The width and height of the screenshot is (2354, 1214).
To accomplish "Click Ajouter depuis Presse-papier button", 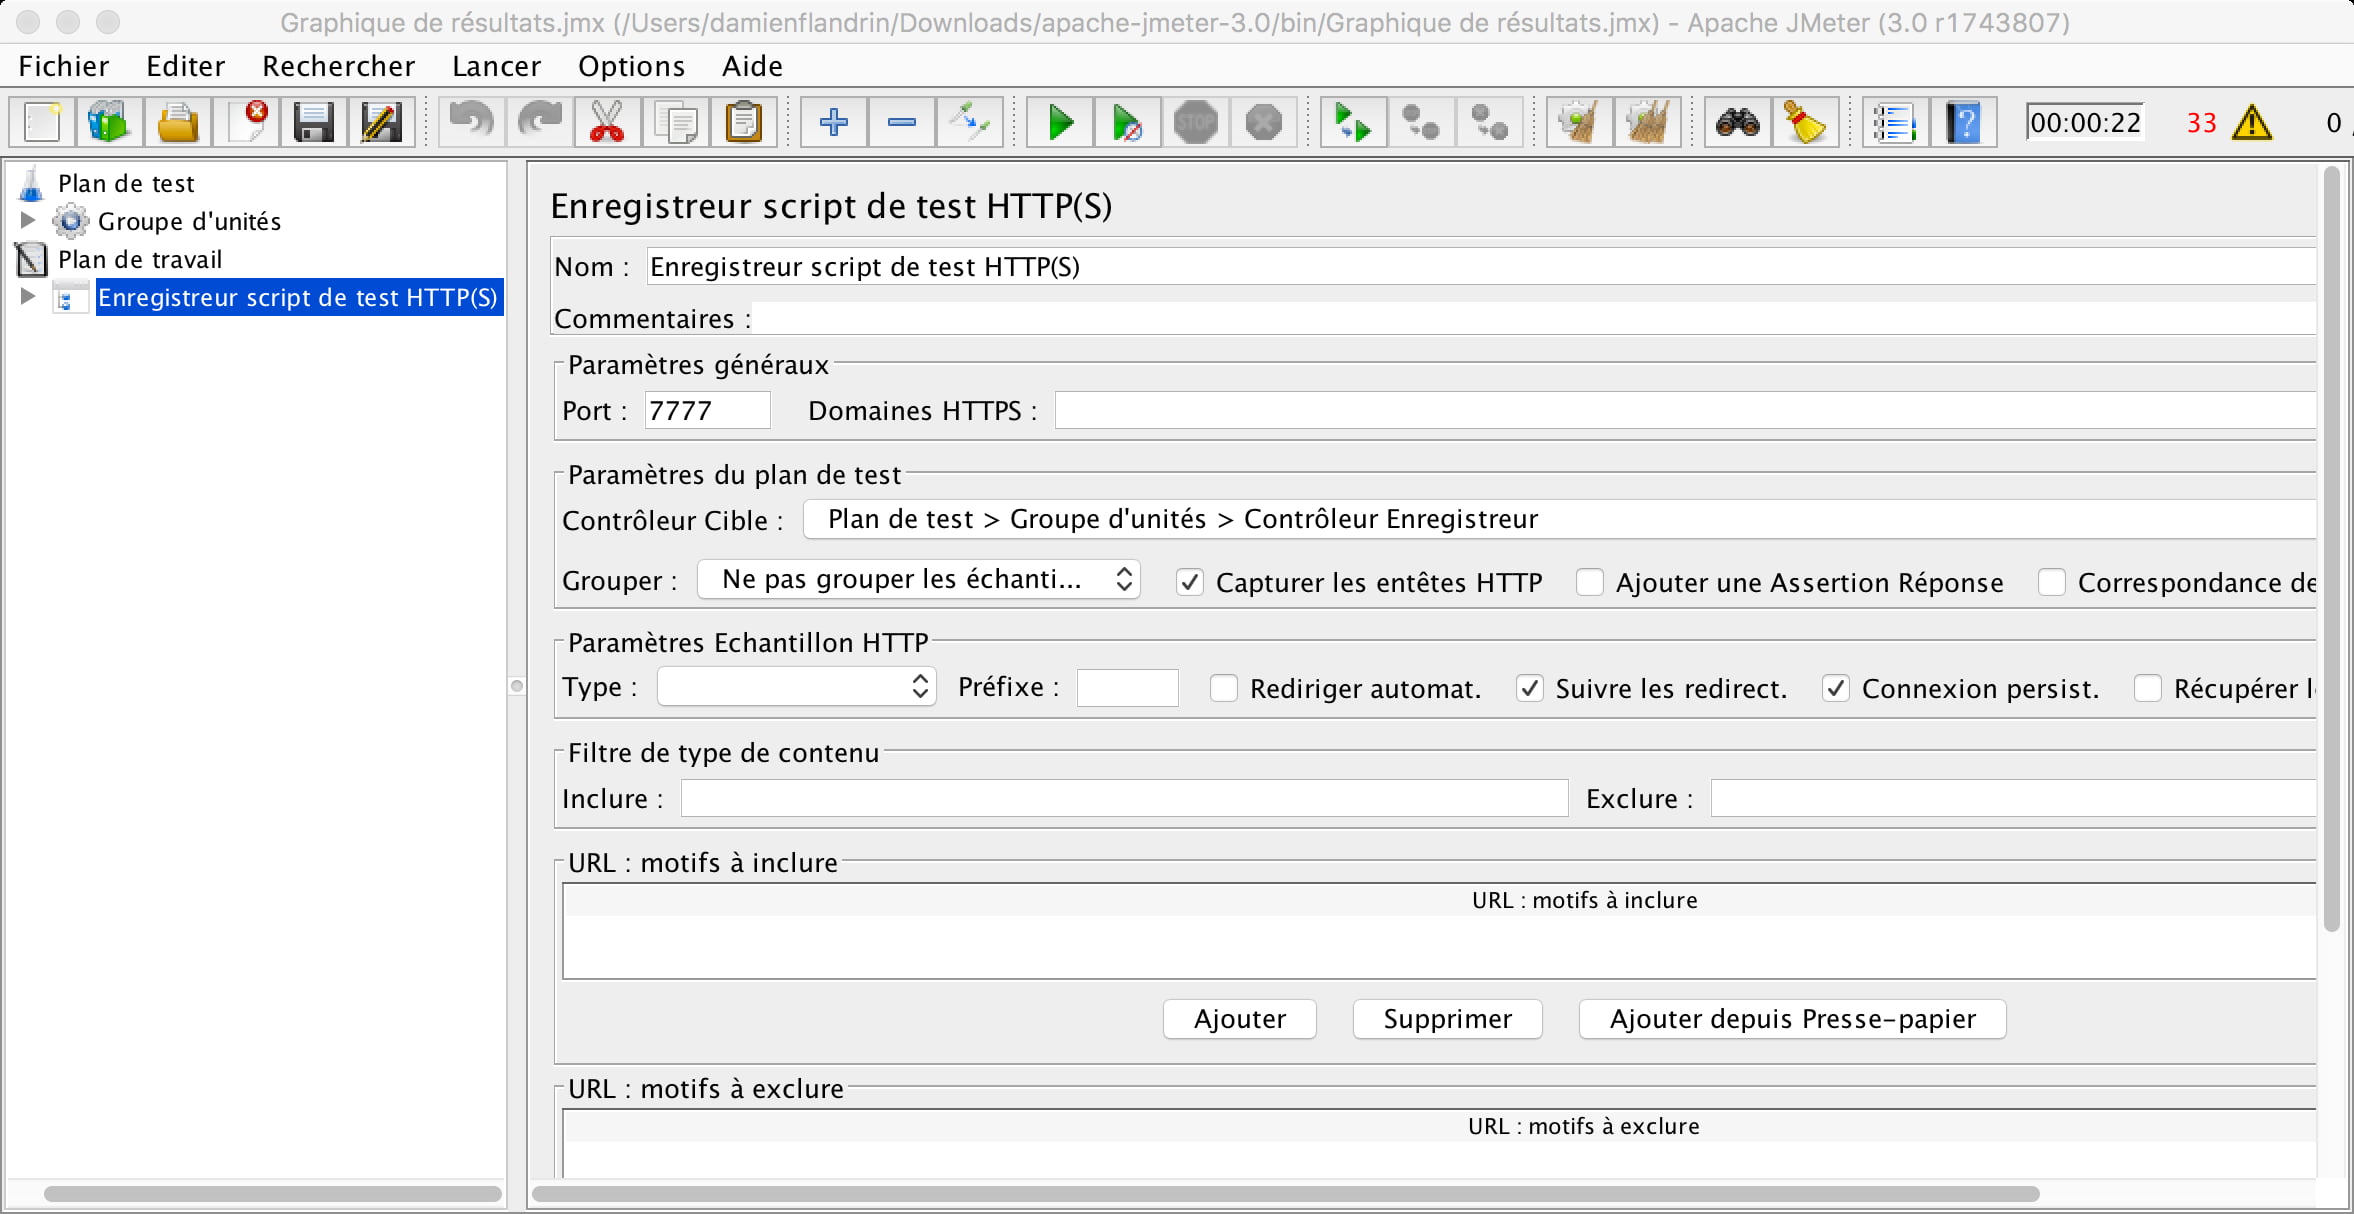I will pyautogui.click(x=1792, y=1019).
